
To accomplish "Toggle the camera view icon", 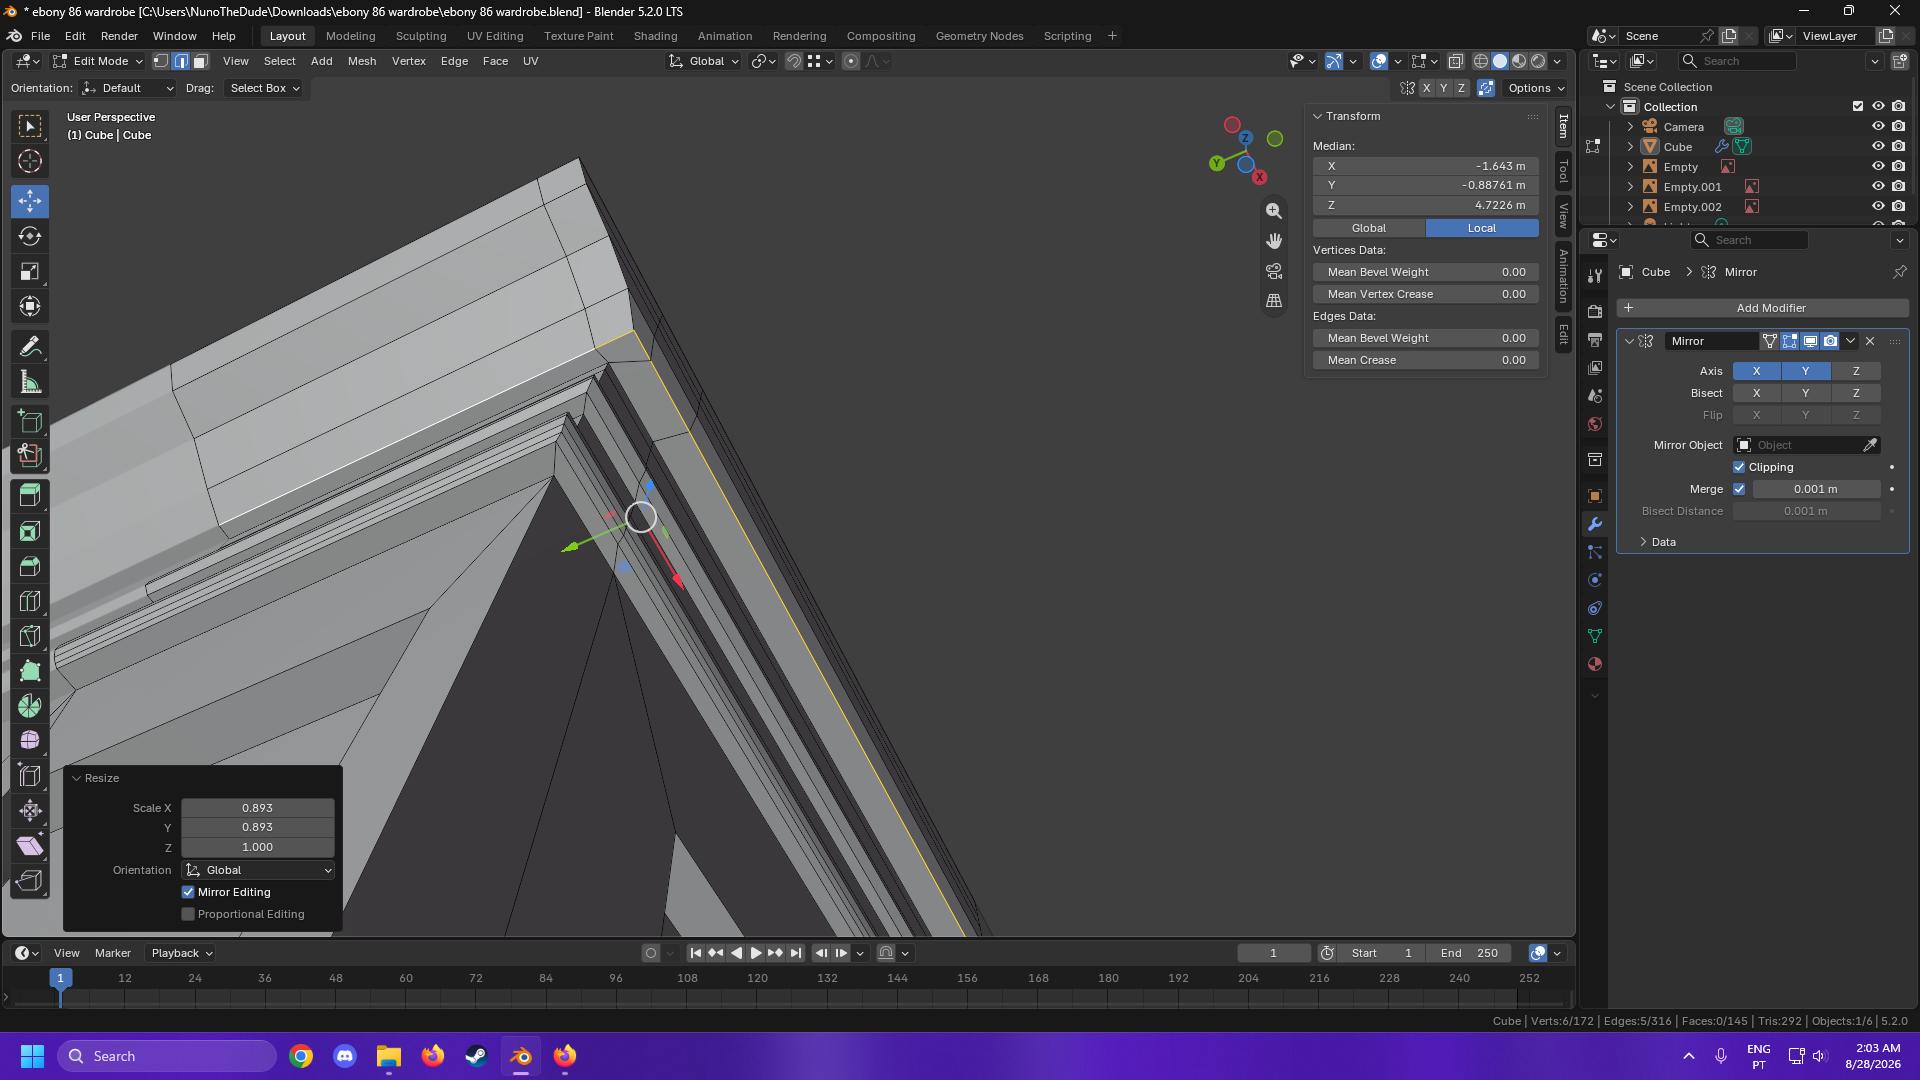I will 1274,271.
